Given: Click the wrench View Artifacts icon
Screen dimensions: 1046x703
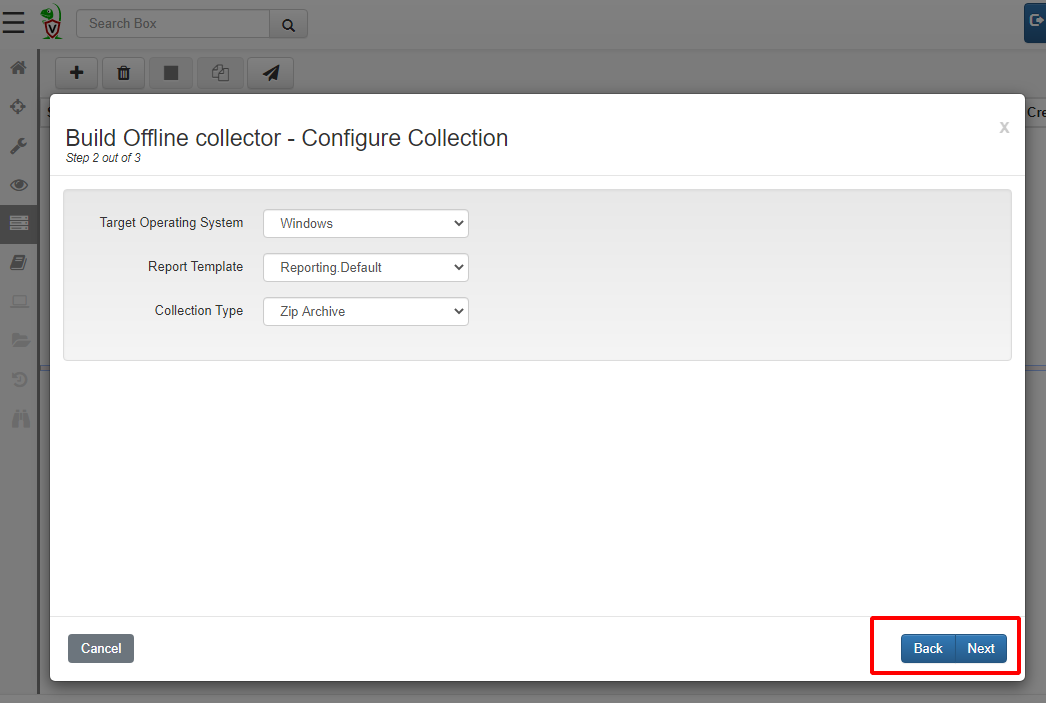Looking at the screenshot, I should (x=18, y=146).
